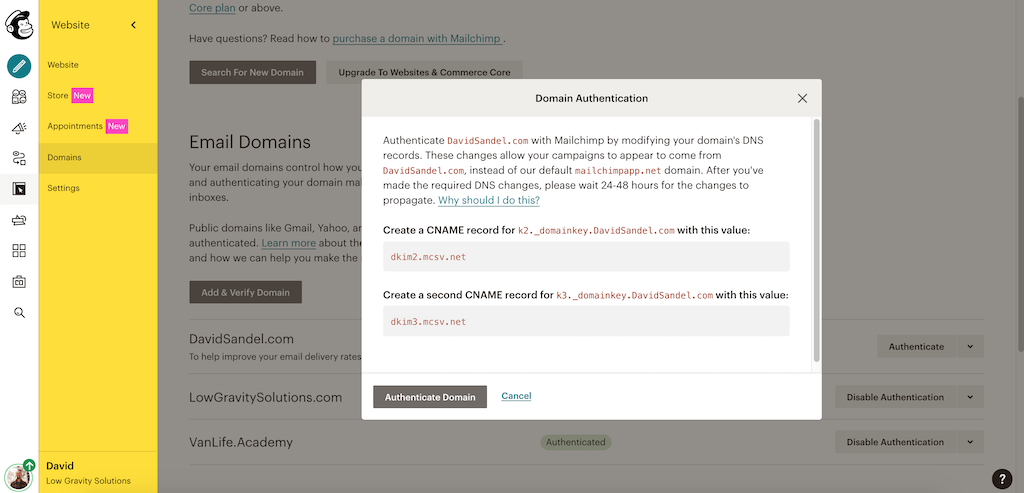Click the dialog vertical scrollbar
Screen dimensions: 1024x493
pyautogui.click(x=816, y=240)
